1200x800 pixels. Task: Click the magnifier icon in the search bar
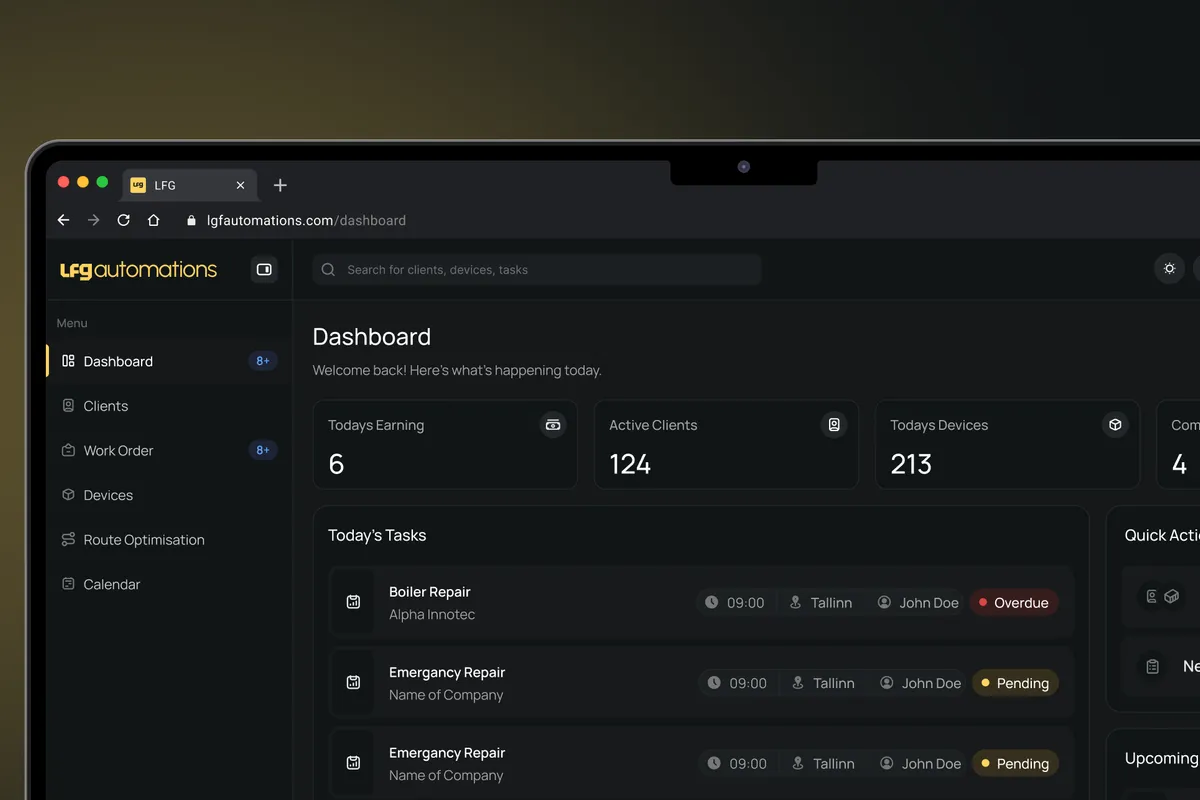pyautogui.click(x=327, y=269)
